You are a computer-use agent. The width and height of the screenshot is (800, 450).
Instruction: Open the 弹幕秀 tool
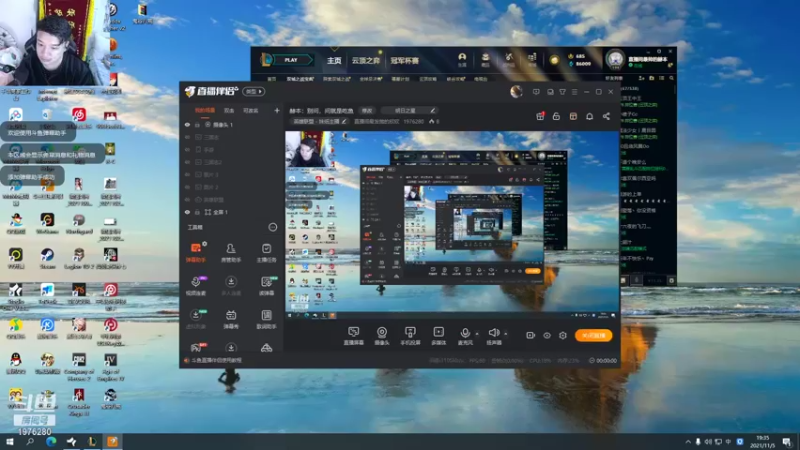231,319
